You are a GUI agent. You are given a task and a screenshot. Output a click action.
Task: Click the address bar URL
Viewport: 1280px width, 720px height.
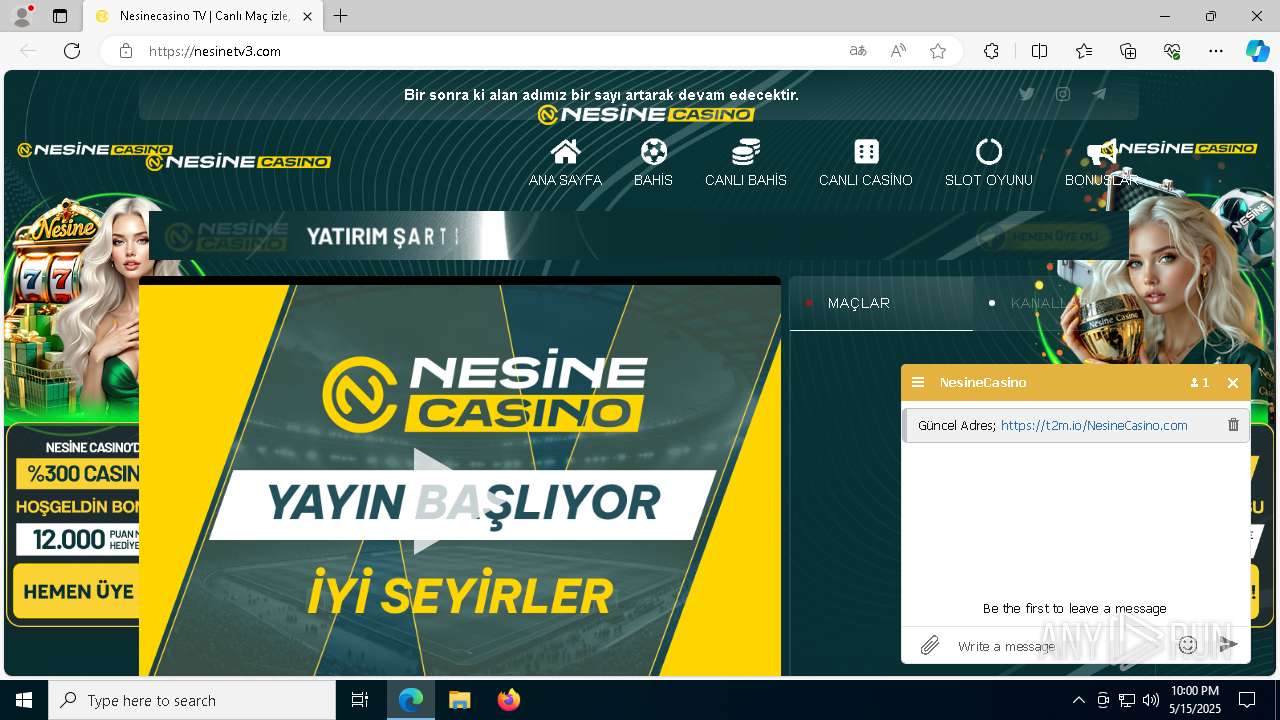click(x=214, y=51)
